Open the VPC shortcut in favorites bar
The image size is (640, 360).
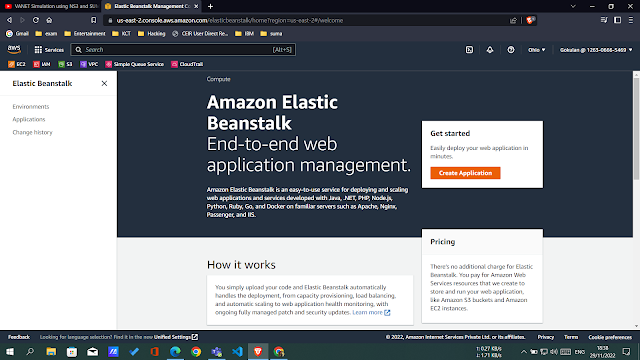pos(89,64)
